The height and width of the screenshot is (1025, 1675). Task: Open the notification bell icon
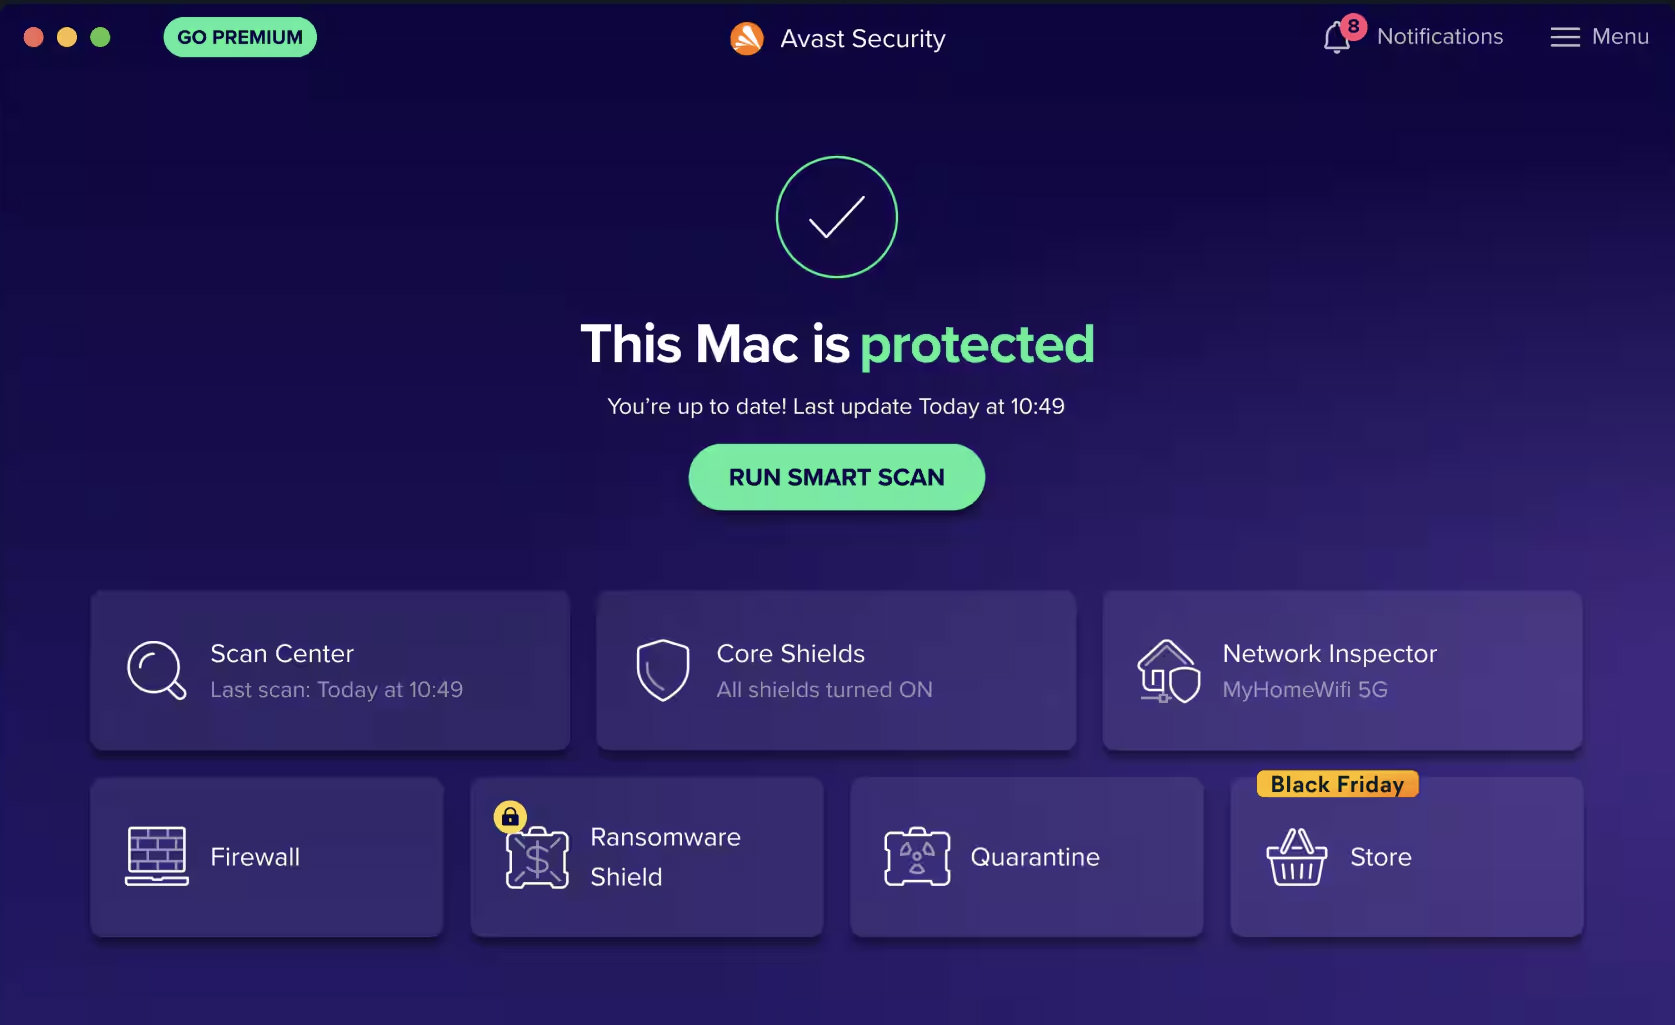1338,37
